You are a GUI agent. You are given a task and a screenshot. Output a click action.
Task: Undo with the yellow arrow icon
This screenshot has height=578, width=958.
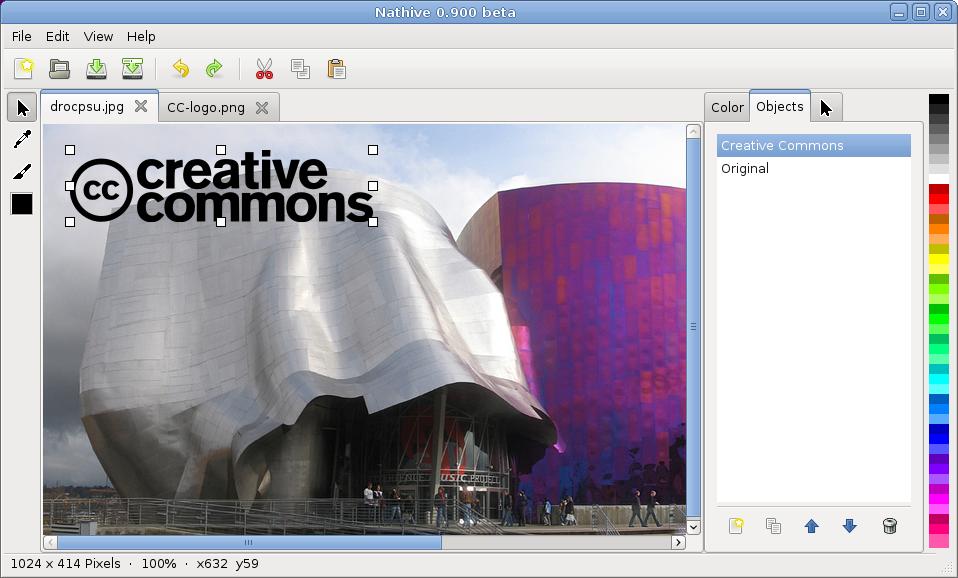pos(181,68)
